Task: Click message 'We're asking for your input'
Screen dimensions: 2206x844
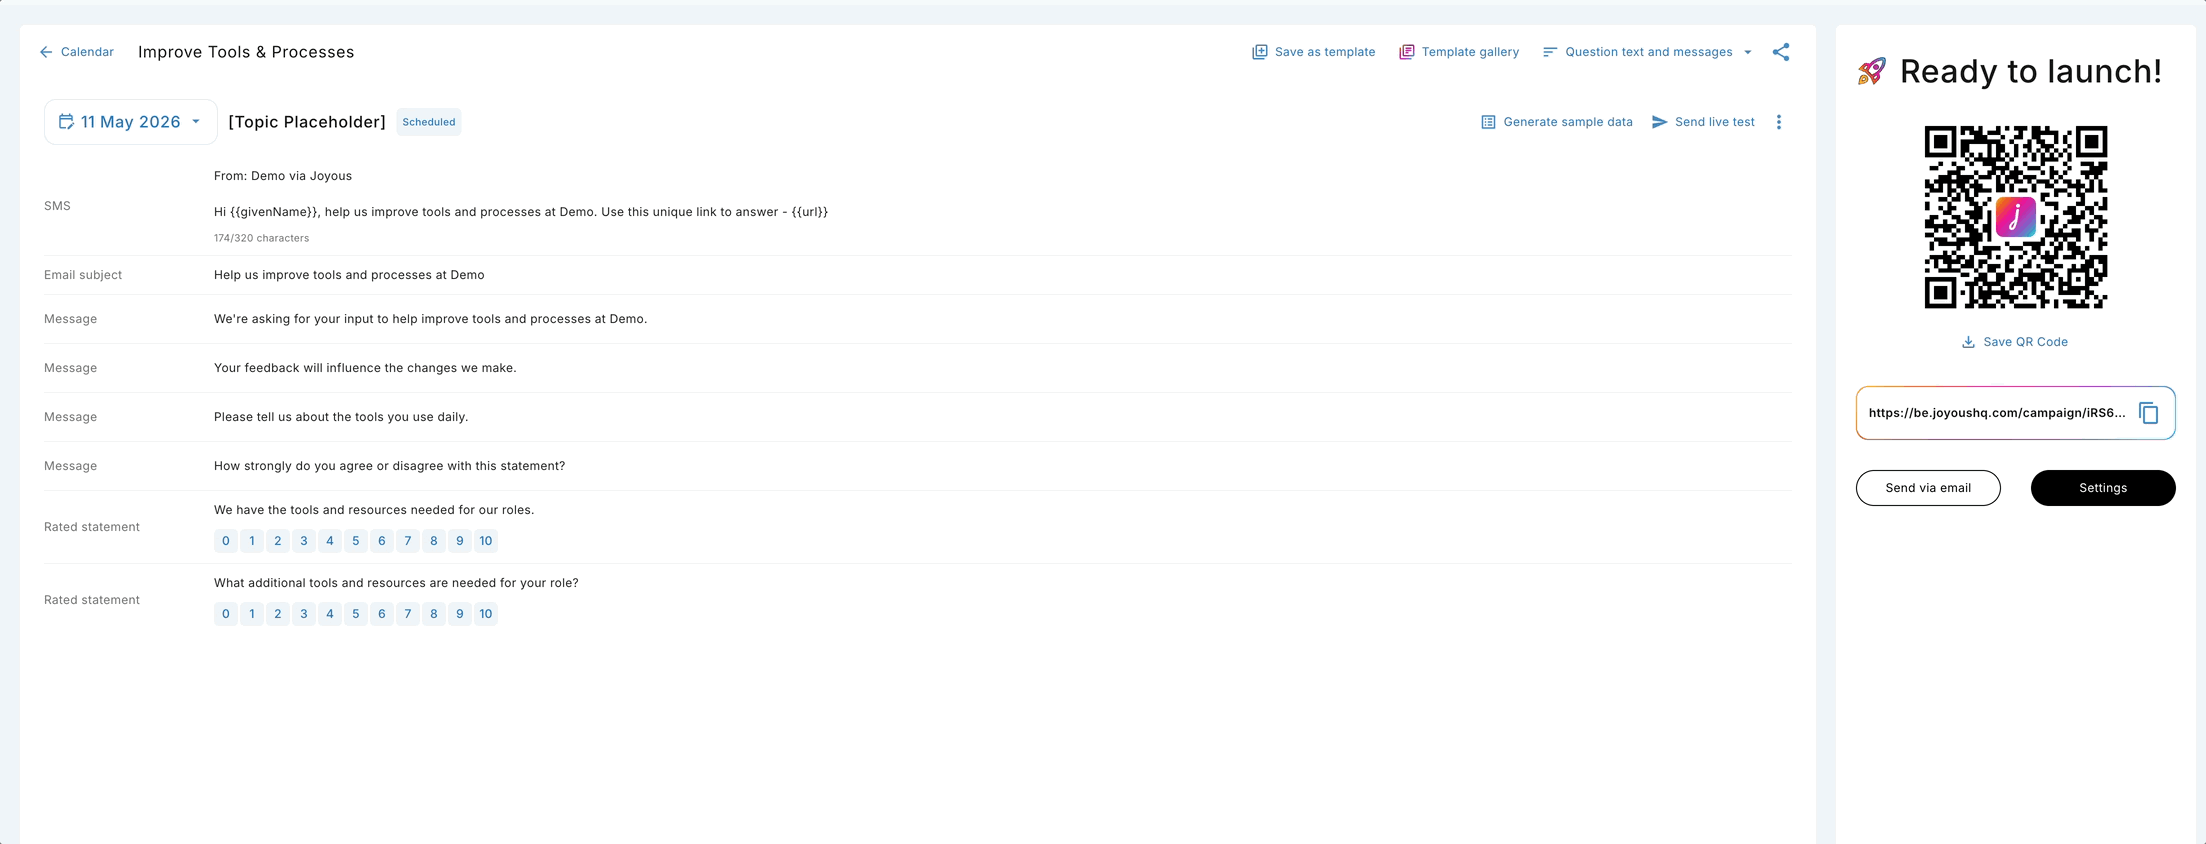Action: point(430,319)
